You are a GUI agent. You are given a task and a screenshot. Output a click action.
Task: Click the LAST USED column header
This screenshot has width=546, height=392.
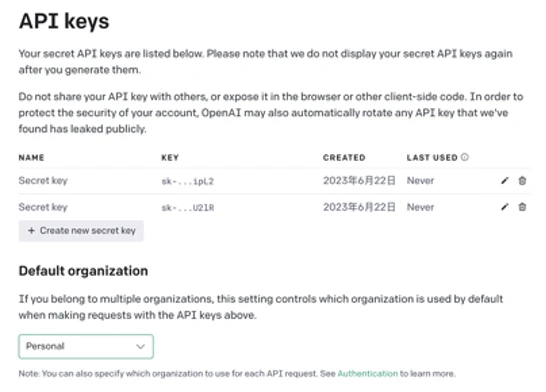pos(432,157)
